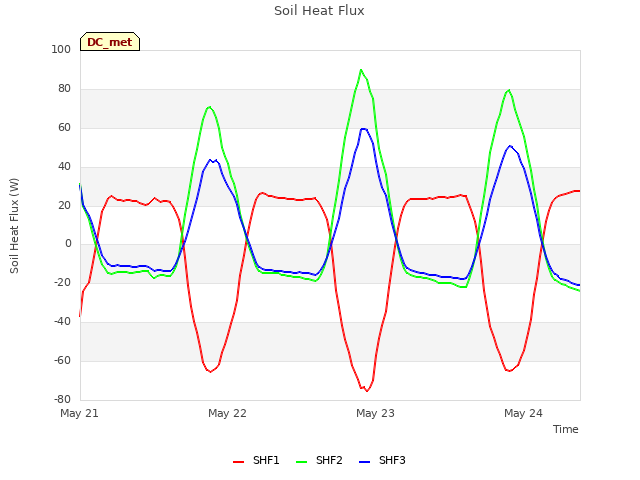Toggle the SHF3 legend entry
The width and height of the screenshot is (640, 480).
pos(382,460)
